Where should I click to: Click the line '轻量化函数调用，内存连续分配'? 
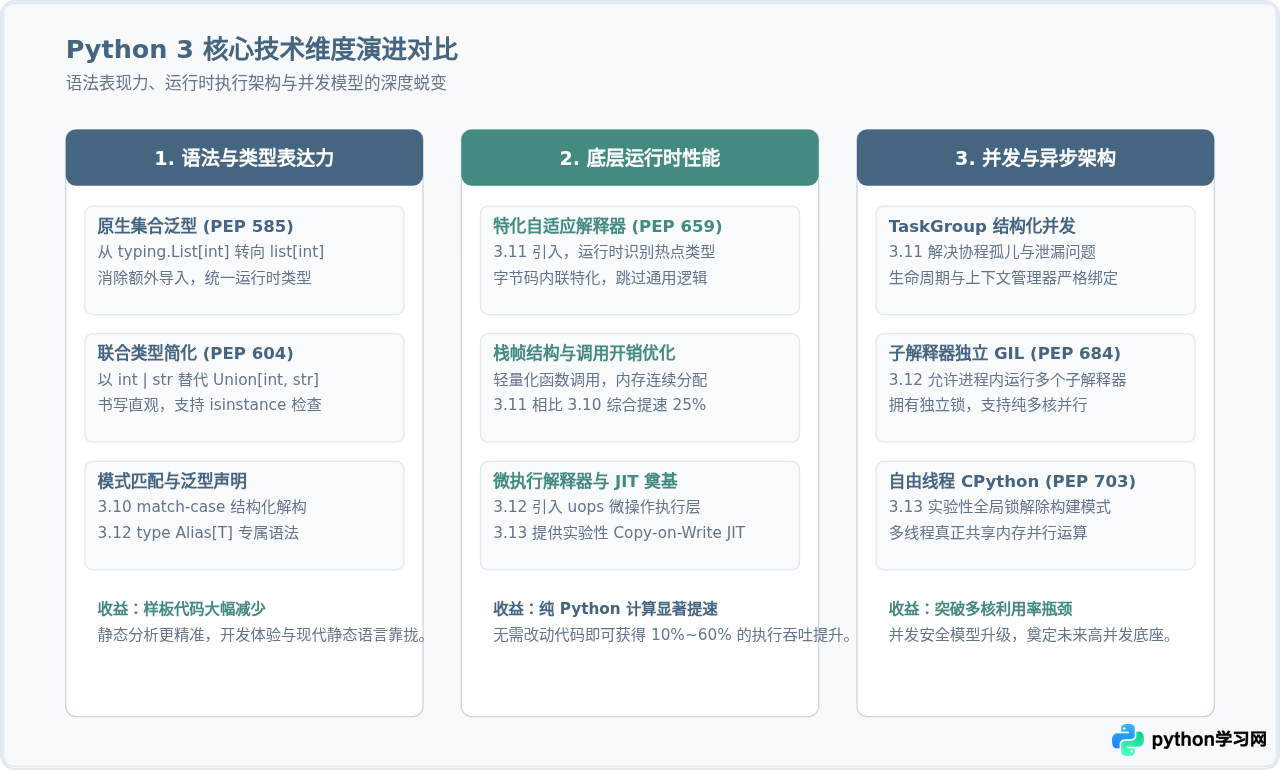[600, 380]
